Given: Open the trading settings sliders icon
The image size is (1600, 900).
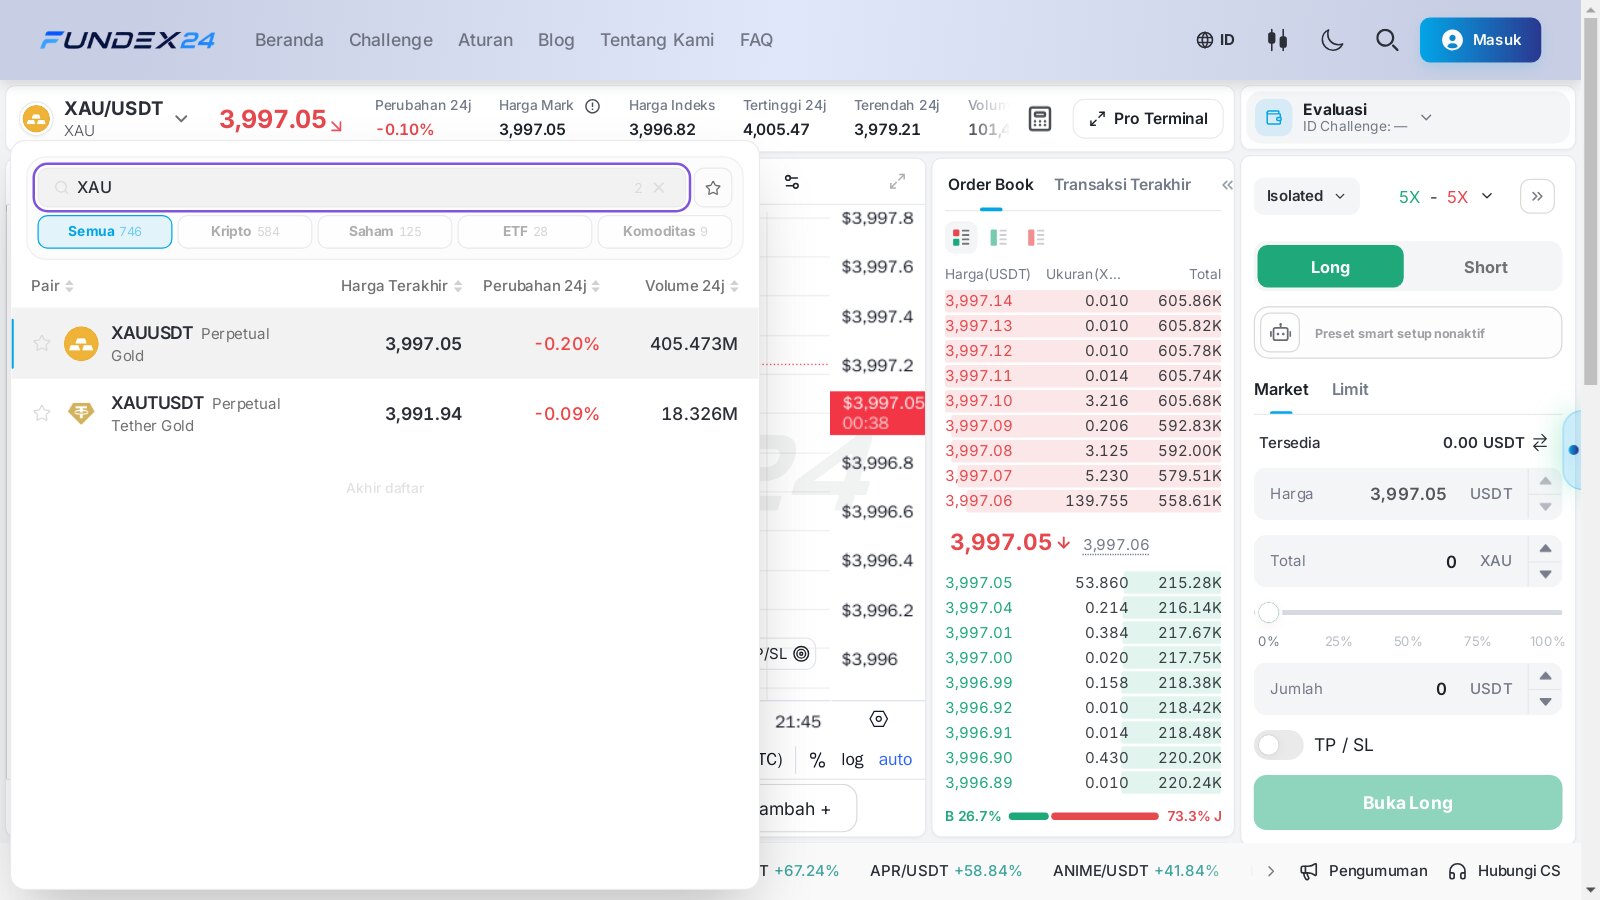Looking at the screenshot, I should click(1277, 40).
